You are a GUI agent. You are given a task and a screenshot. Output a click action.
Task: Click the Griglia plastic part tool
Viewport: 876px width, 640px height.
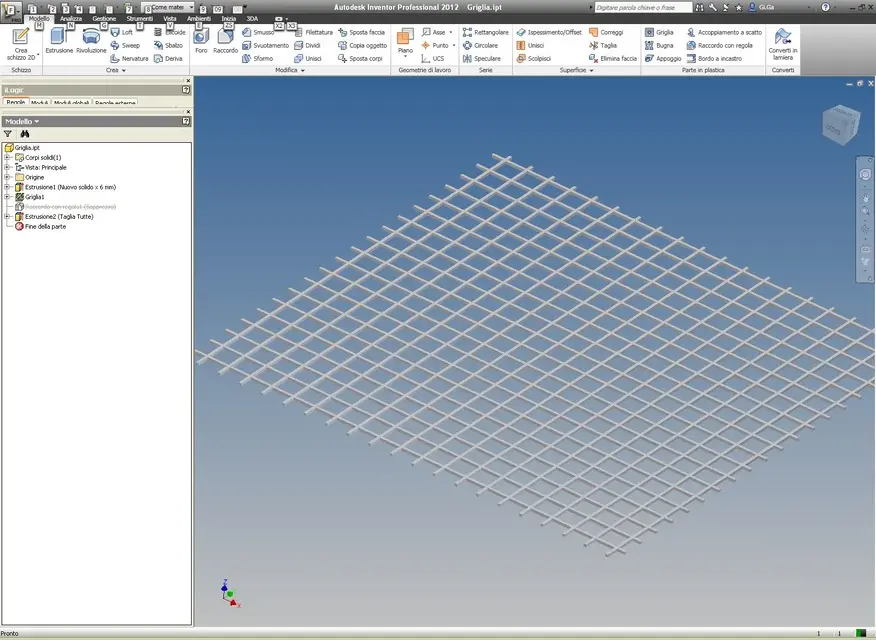pyautogui.click(x=659, y=32)
